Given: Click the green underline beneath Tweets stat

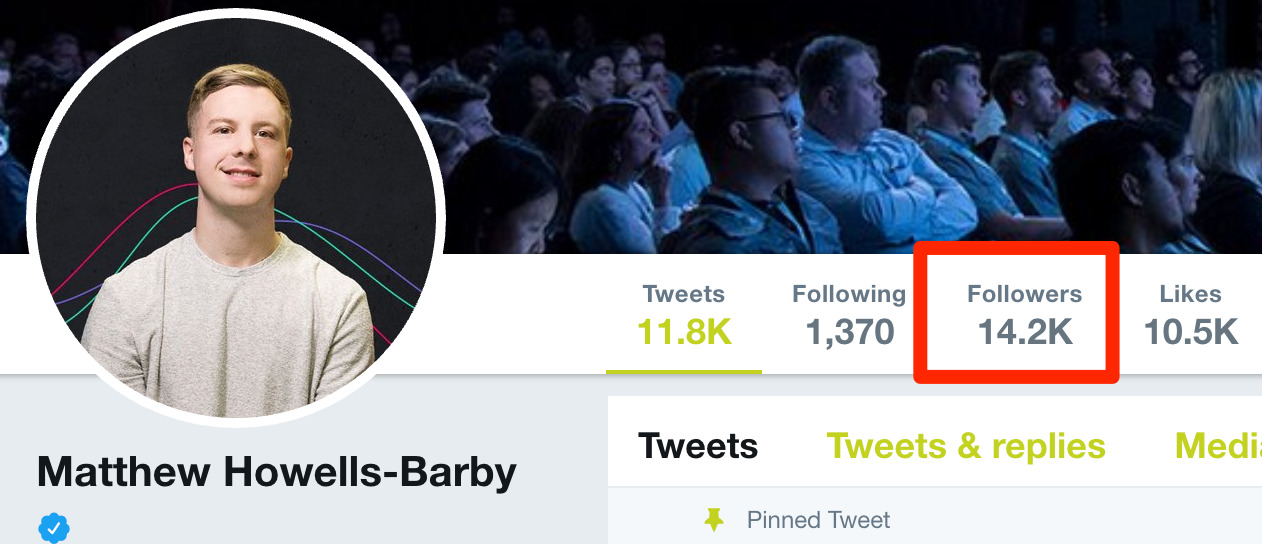Looking at the screenshot, I should coord(684,371).
